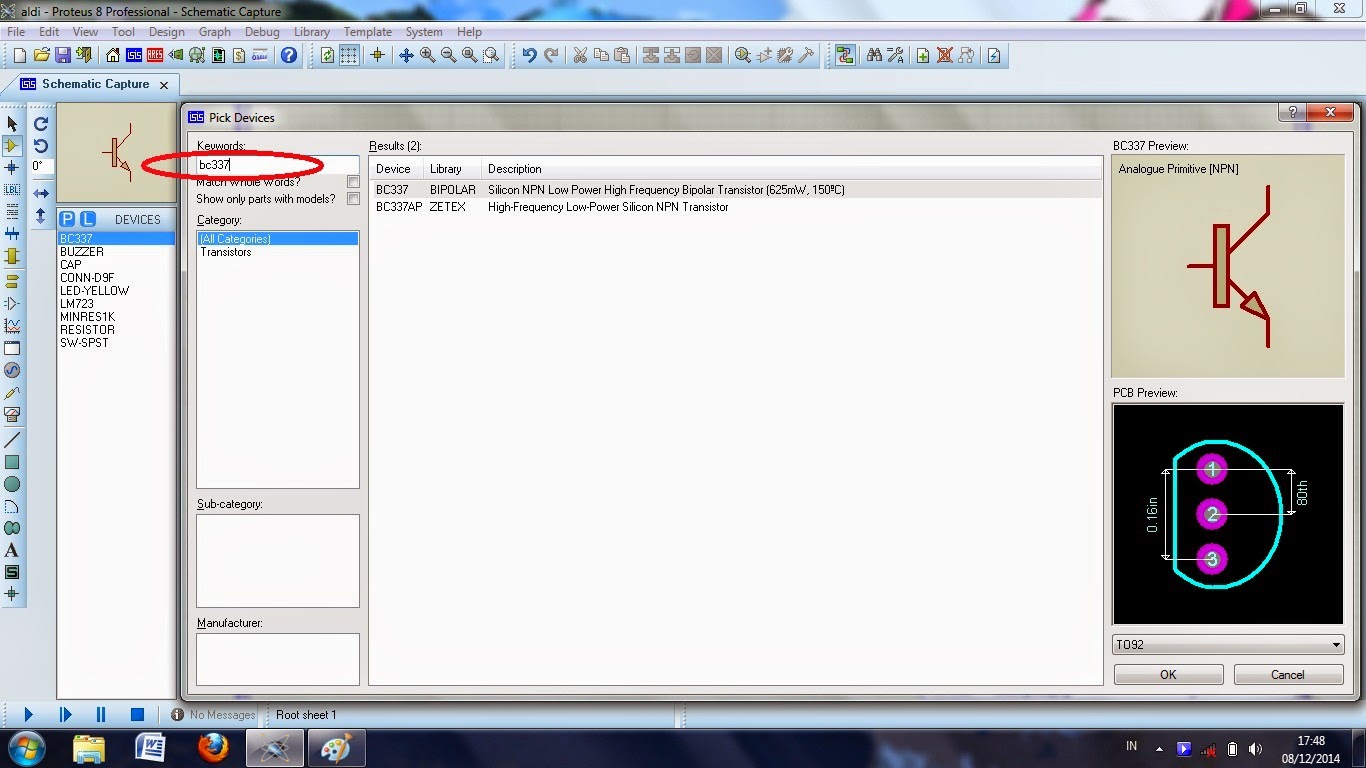Stop the simulation with the Stop button
Screen dimensions: 1366x768
pyautogui.click(x=137, y=714)
